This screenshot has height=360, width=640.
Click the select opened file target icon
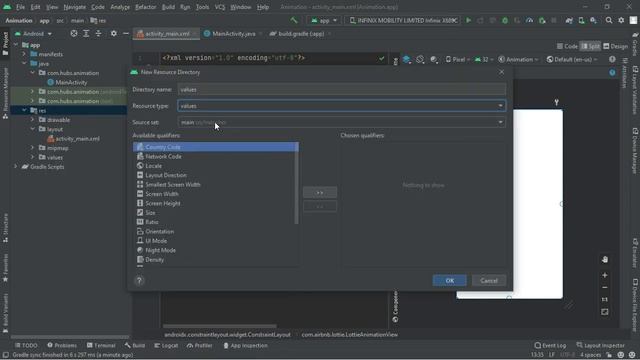click(x=74, y=33)
